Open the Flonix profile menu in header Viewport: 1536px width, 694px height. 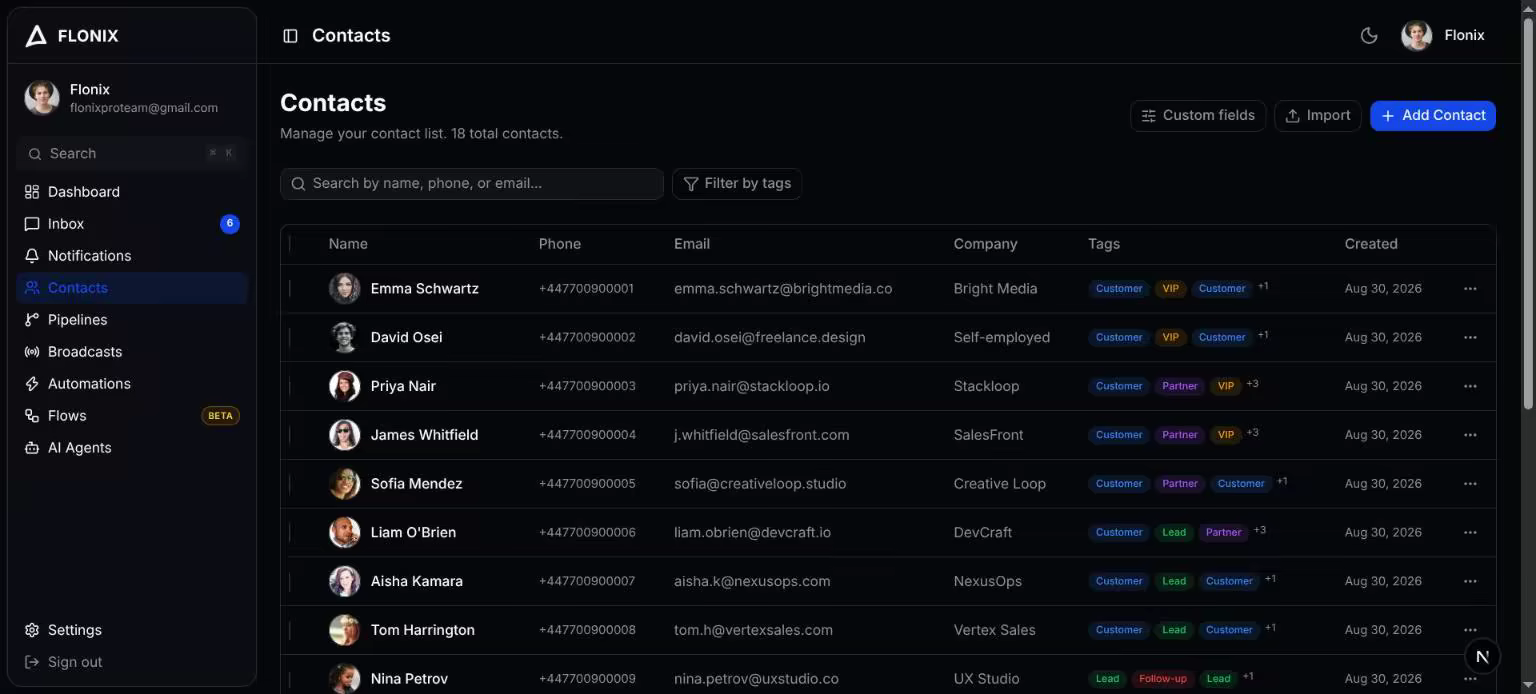(x=1443, y=36)
